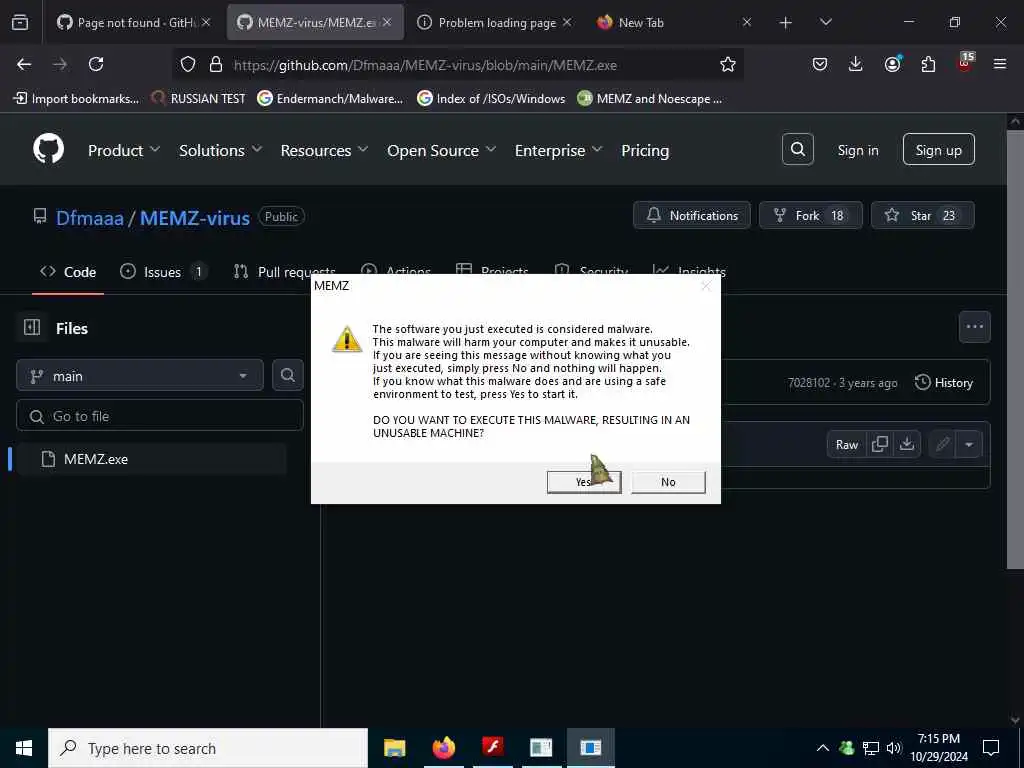1024x768 pixels.
Task: Copy raw file contents icon
Action: point(880,445)
